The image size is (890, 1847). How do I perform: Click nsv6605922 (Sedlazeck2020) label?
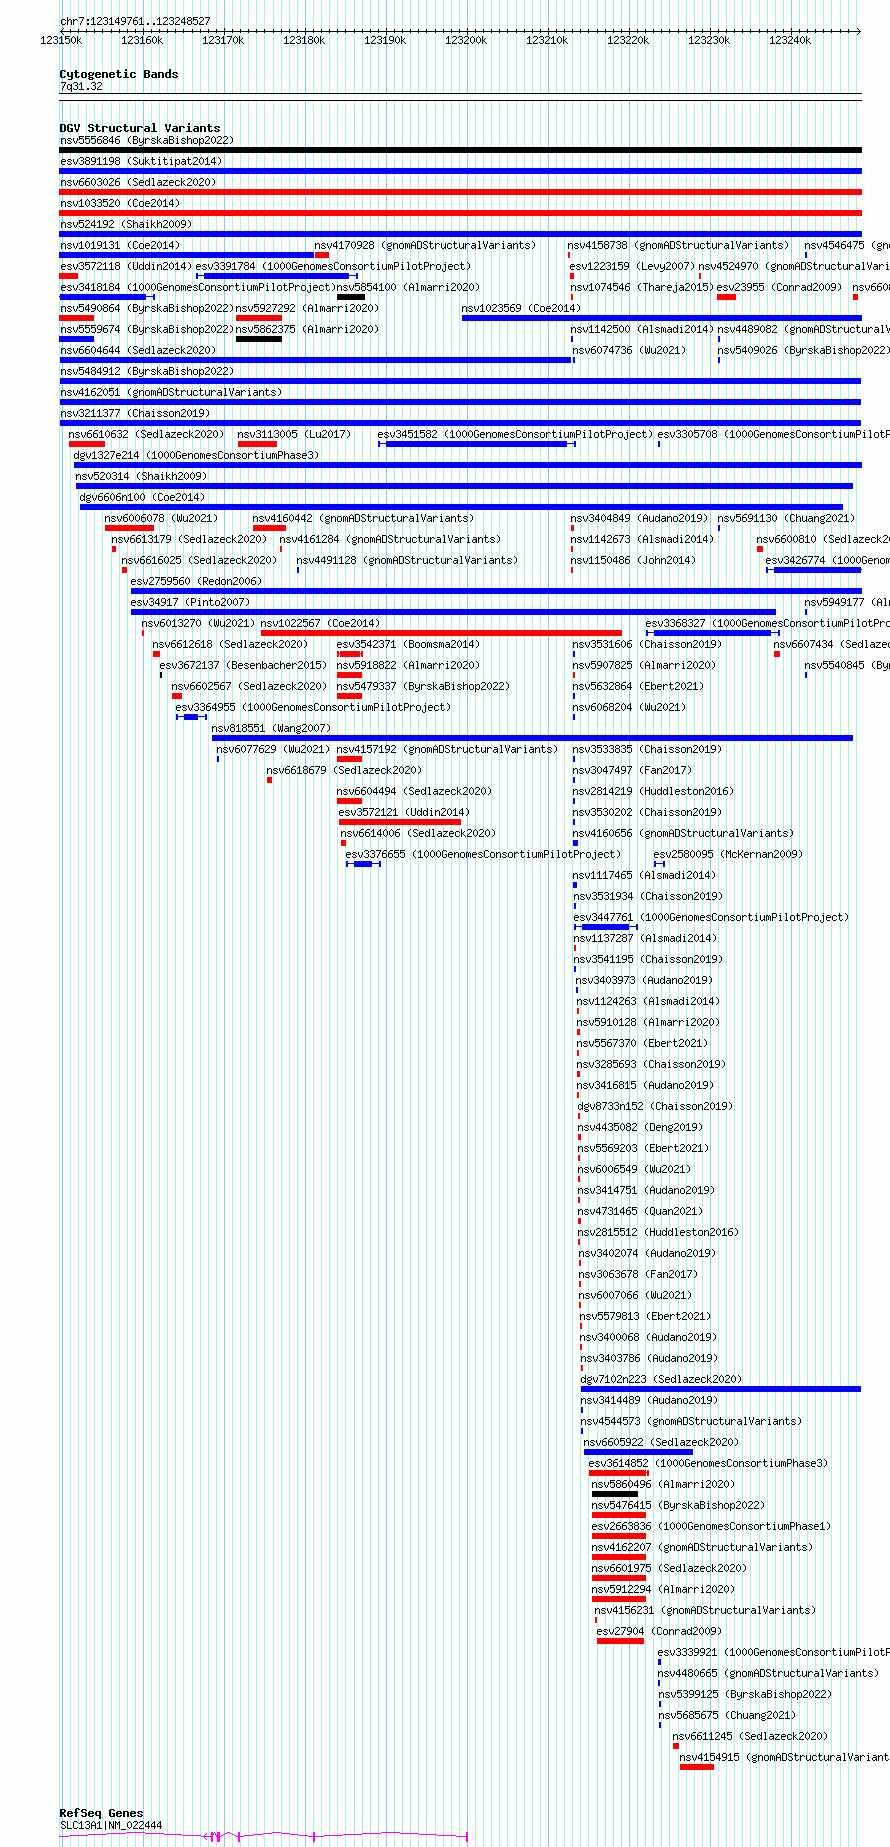tap(661, 1443)
